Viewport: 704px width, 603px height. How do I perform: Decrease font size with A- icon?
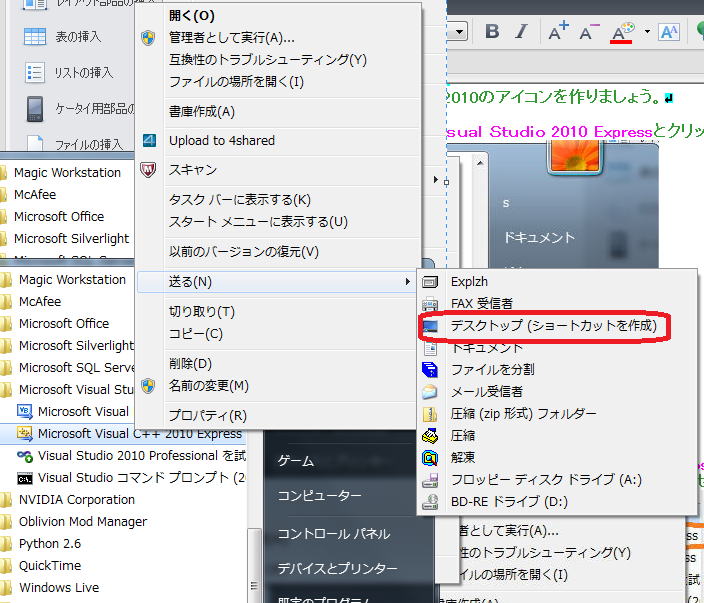[589, 31]
